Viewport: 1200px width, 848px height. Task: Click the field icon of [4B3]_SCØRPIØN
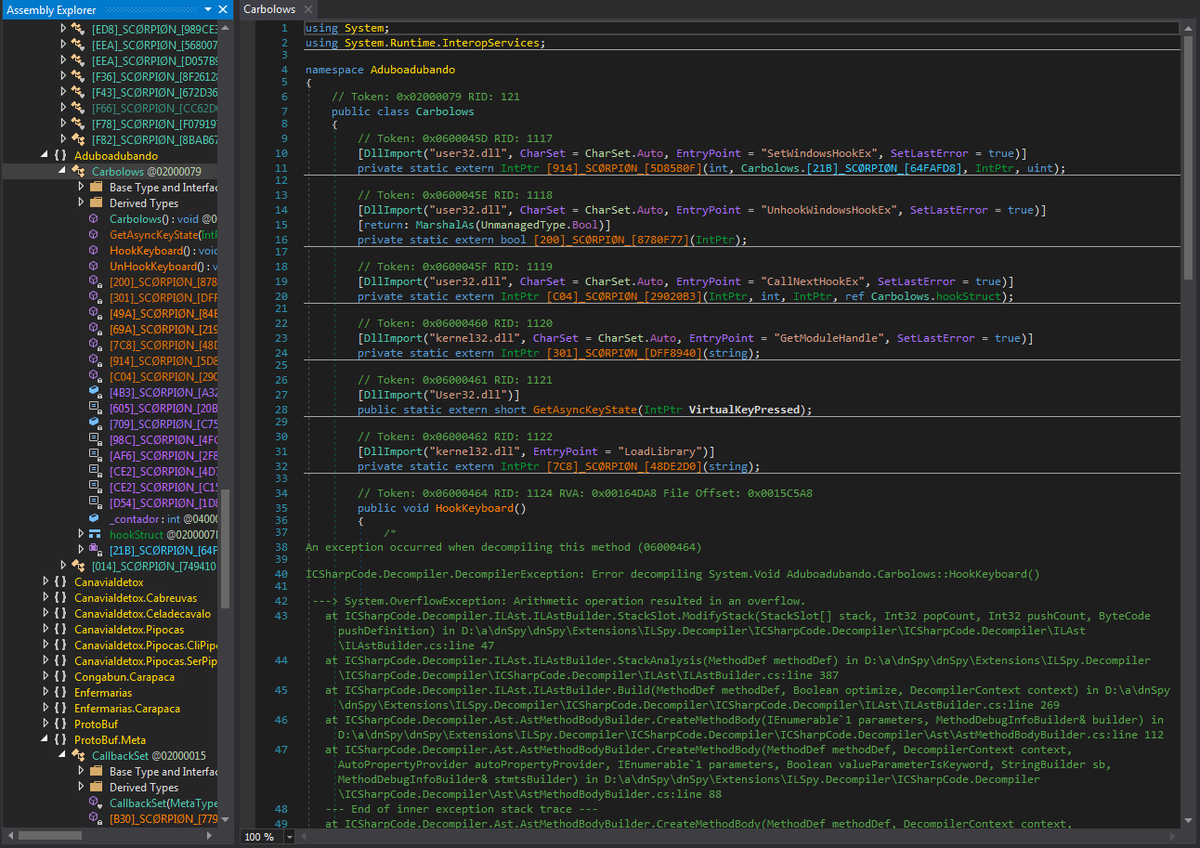tap(95, 393)
